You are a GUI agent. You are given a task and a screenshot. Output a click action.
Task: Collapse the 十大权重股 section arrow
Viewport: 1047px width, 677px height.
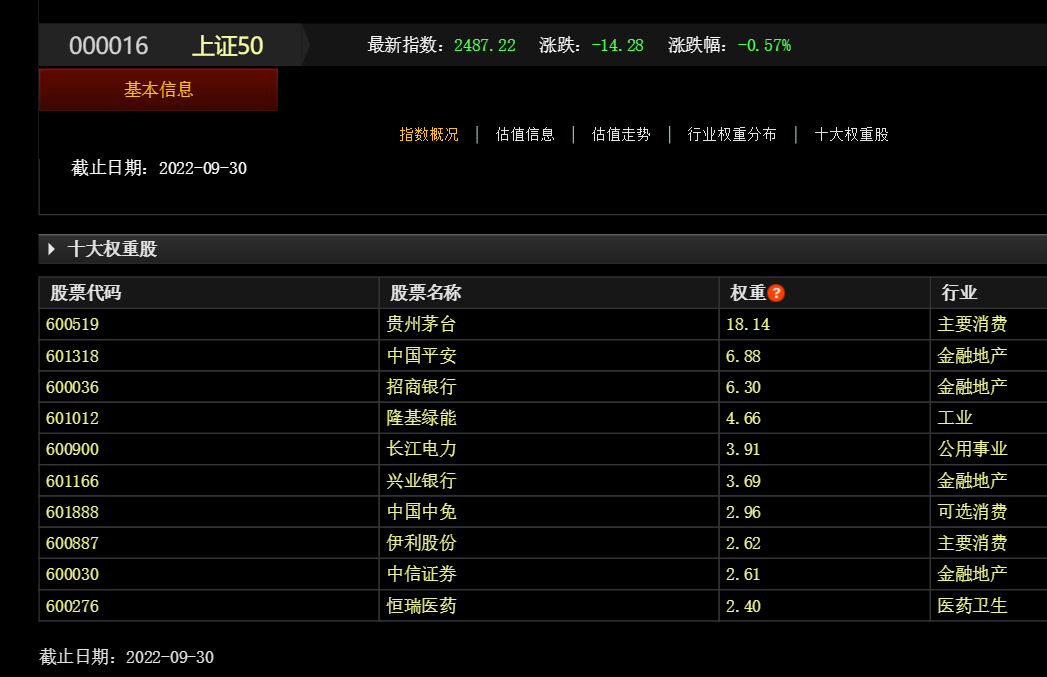coord(51,249)
